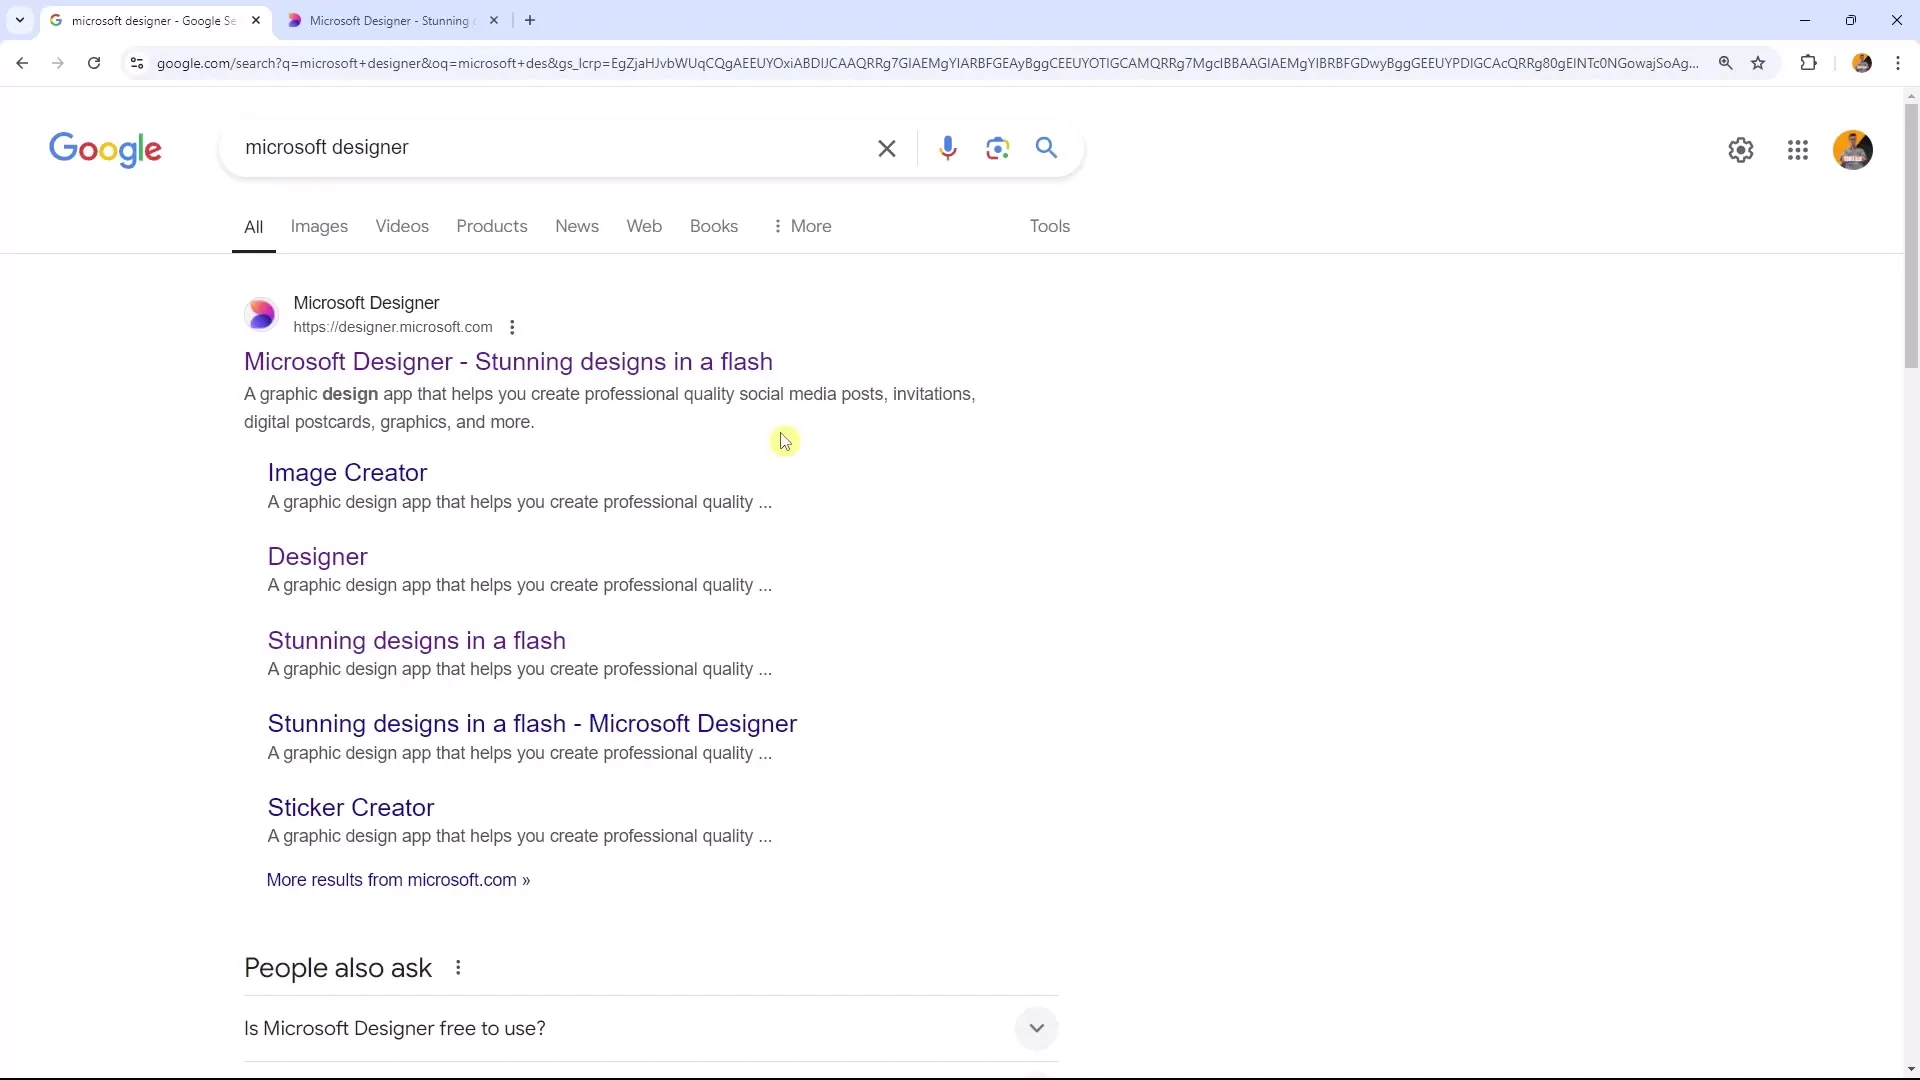The height and width of the screenshot is (1080, 1920).
Task: Click into the search field text
Action: coord(327,148)
